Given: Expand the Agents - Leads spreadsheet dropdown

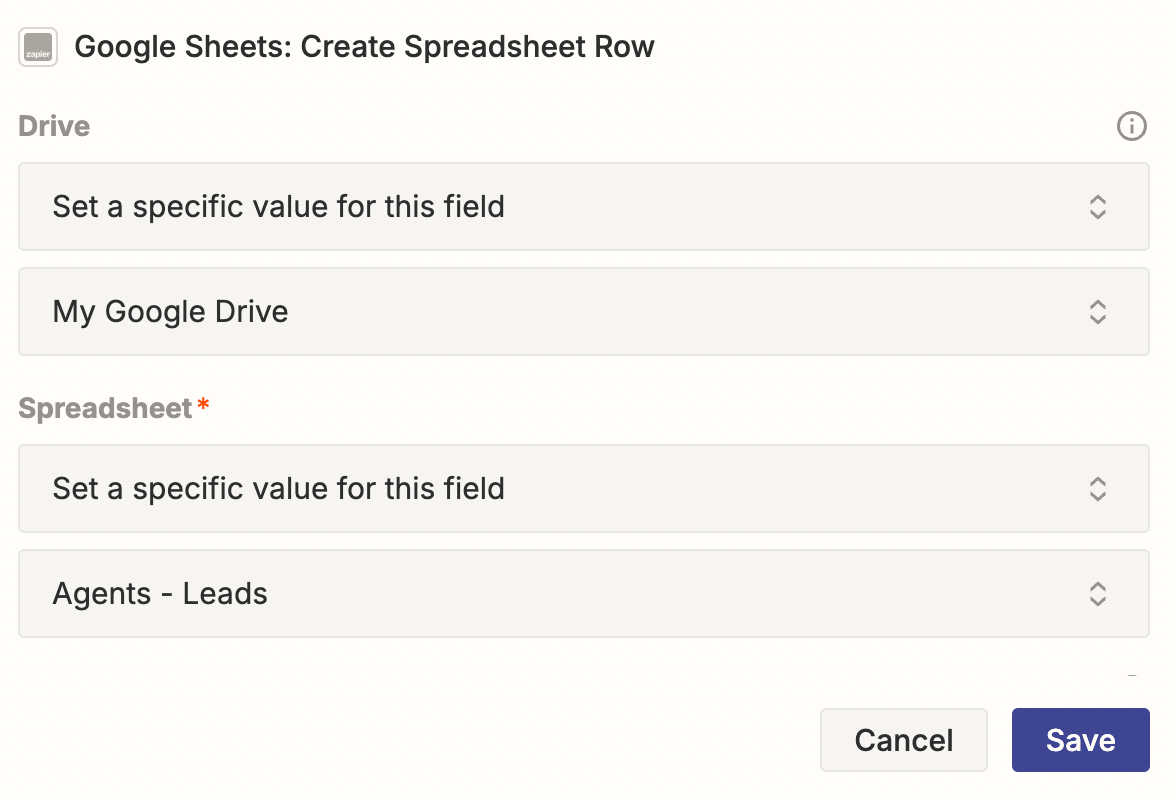Looking at the screenshot, I should pyautogui.click(x=583, y=594).
